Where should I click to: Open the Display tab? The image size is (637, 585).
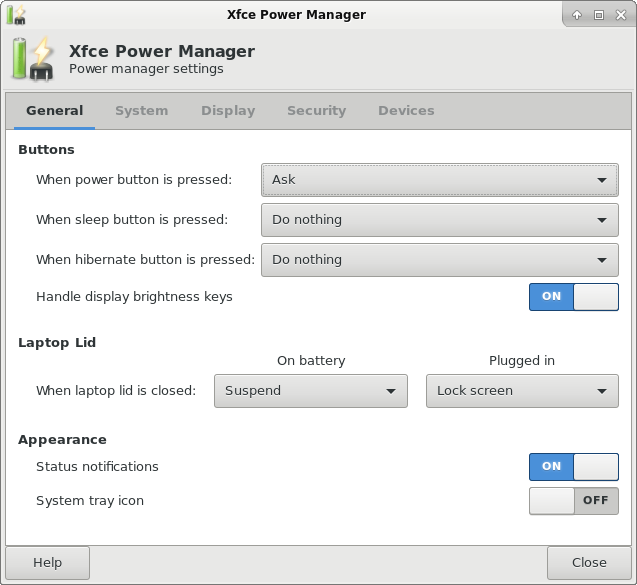point(228,111)
